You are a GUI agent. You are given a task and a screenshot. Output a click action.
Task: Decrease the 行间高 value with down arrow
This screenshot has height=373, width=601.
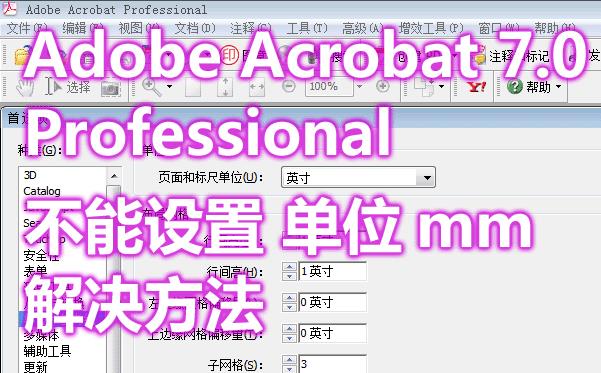[x=289, y=276]
